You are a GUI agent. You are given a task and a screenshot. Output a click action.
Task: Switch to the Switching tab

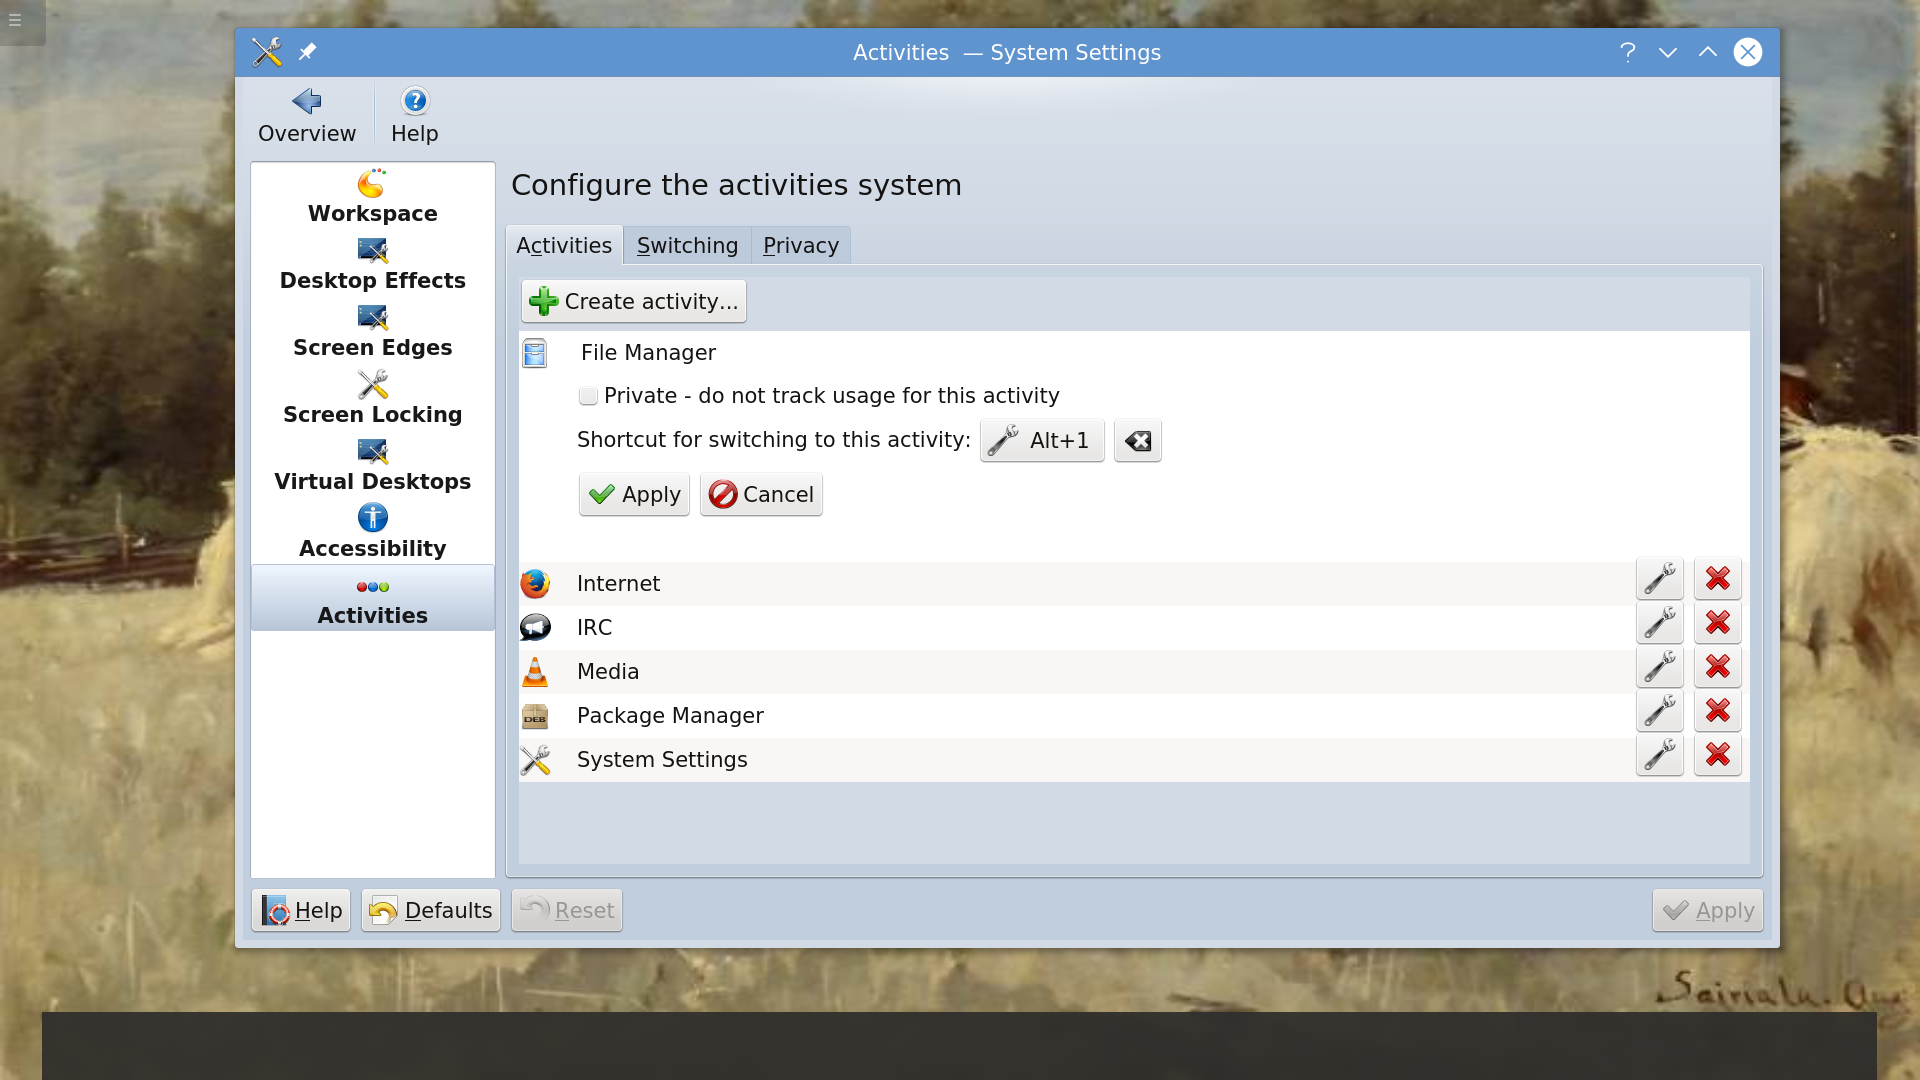[x=687, y=246]
